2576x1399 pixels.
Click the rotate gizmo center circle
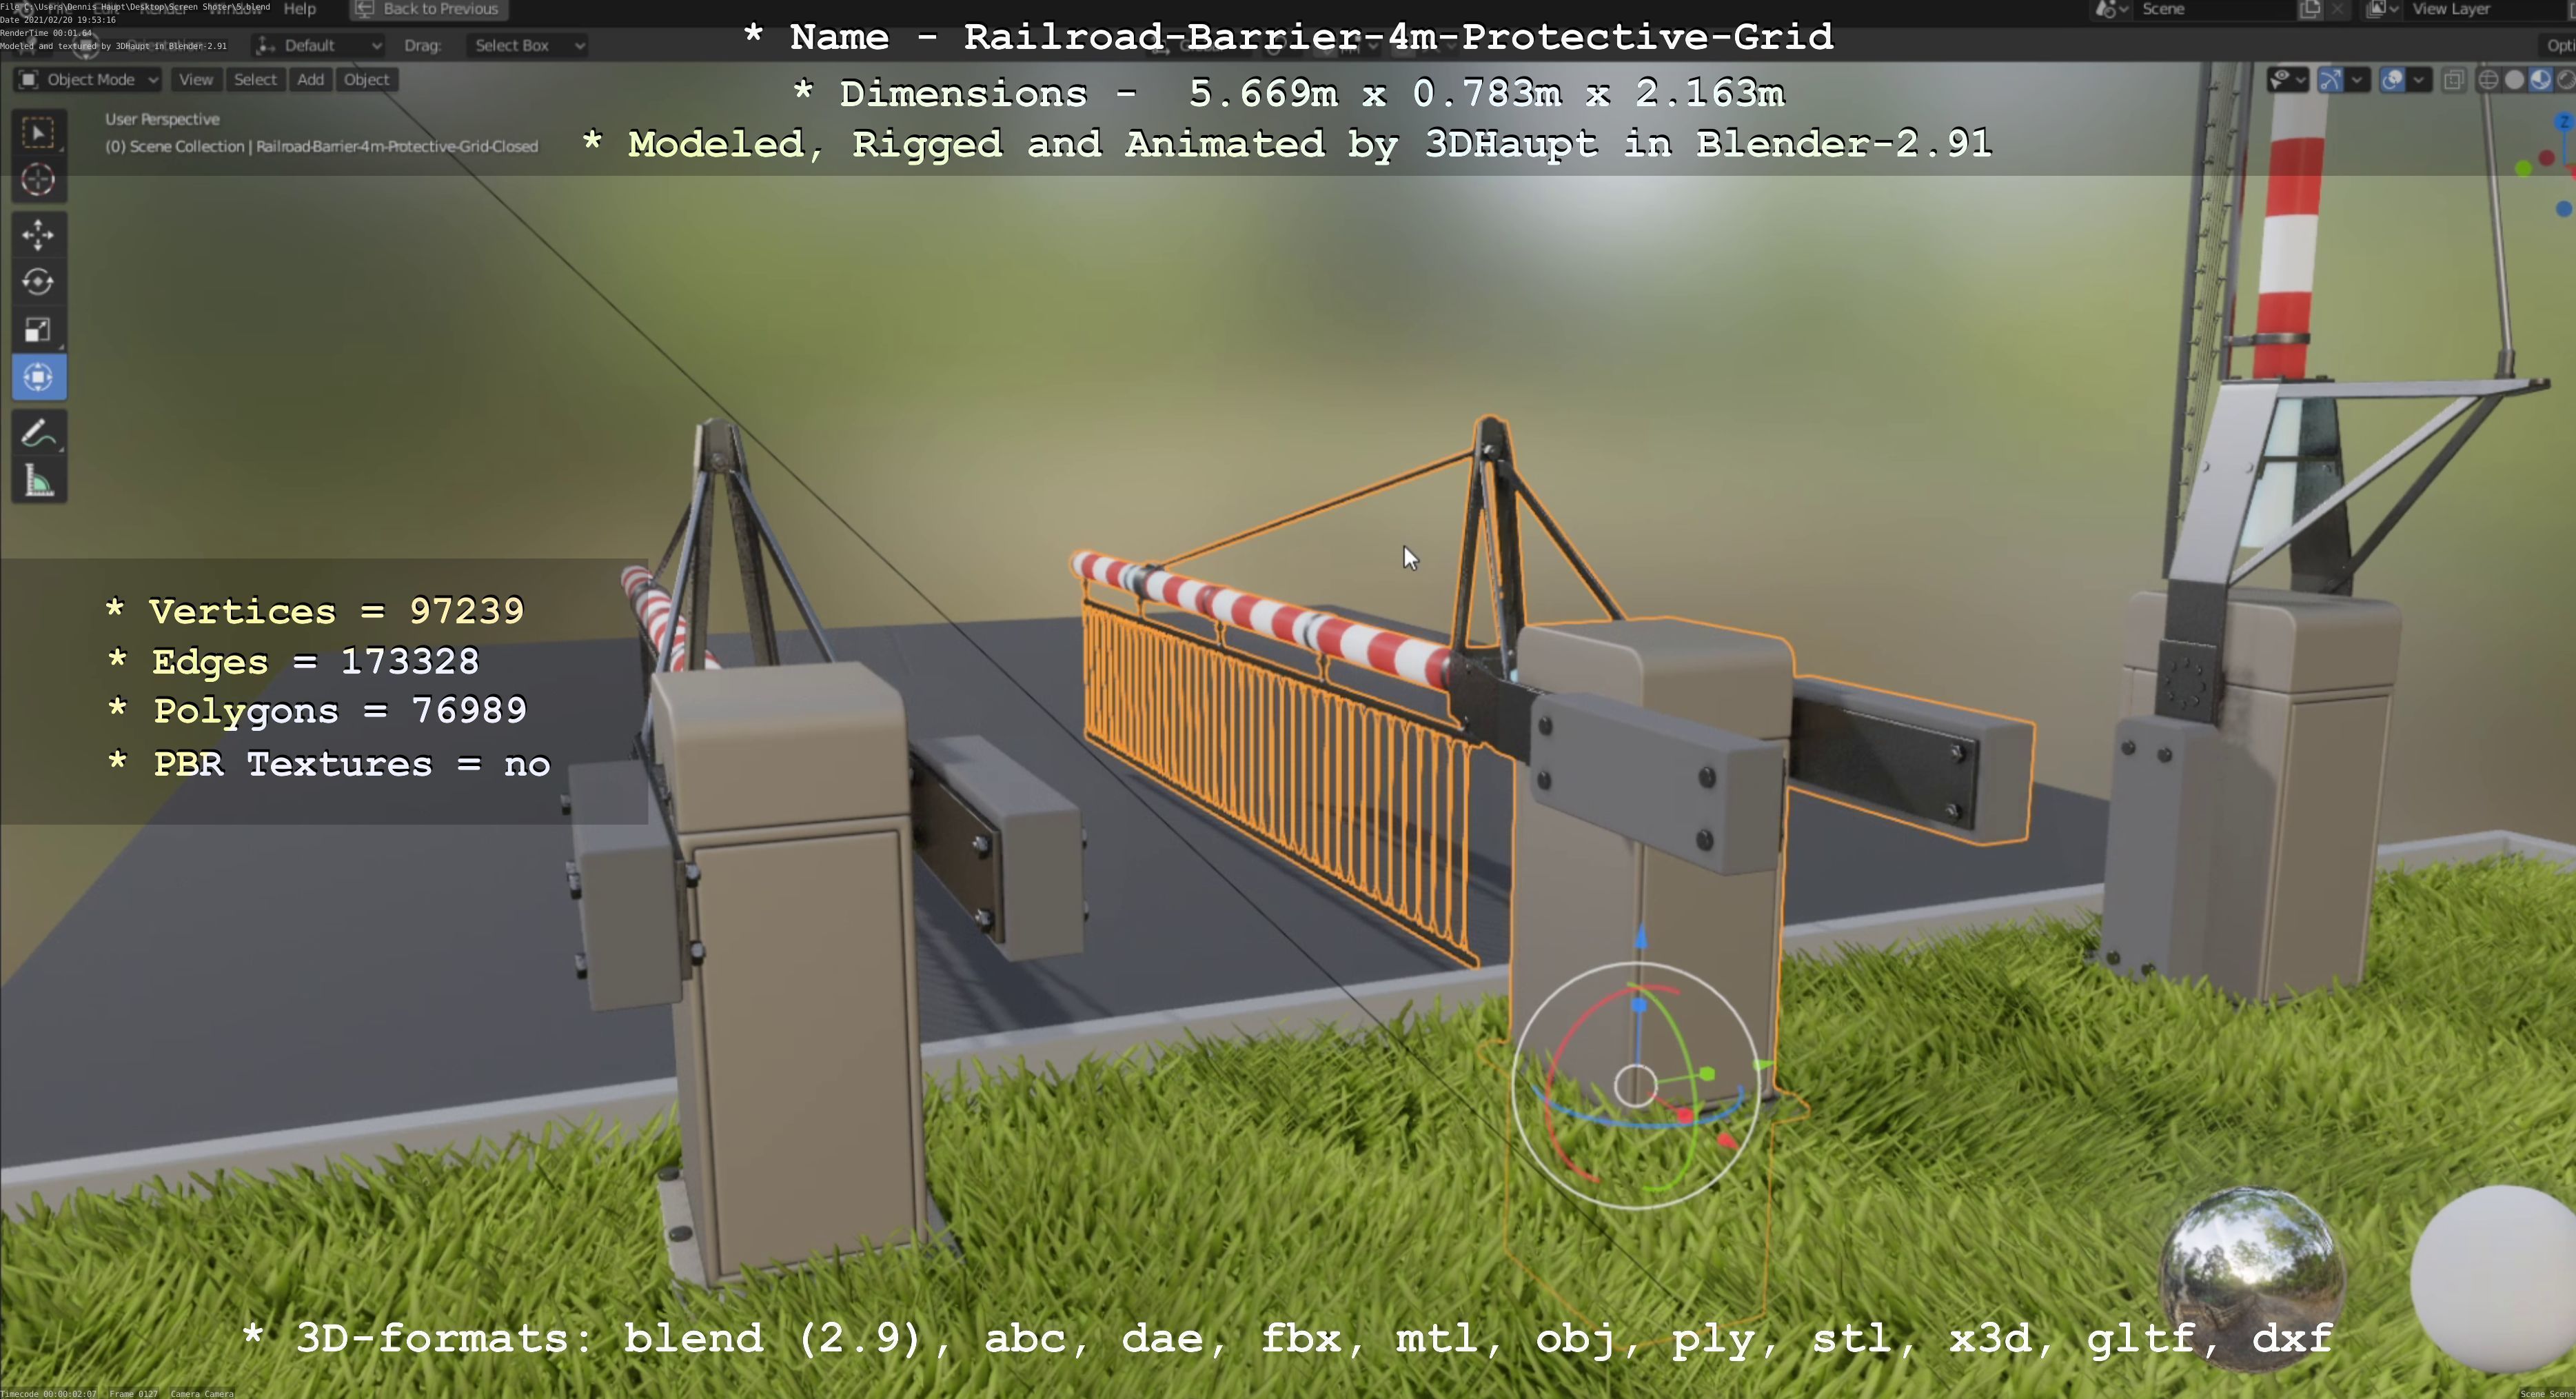[1636, 1085]
